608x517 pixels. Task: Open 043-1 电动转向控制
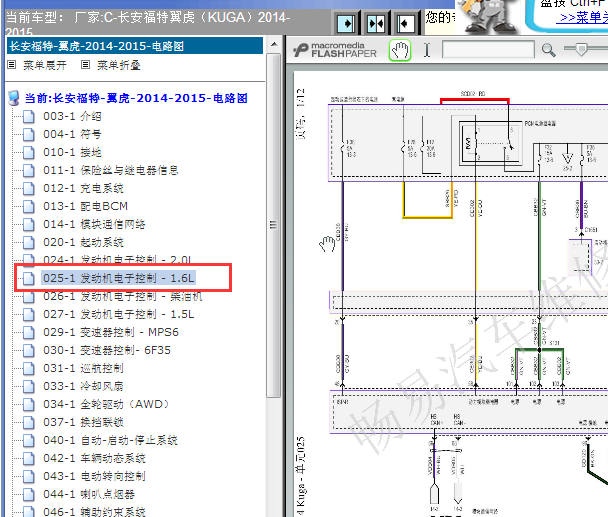tap(94, 476)
